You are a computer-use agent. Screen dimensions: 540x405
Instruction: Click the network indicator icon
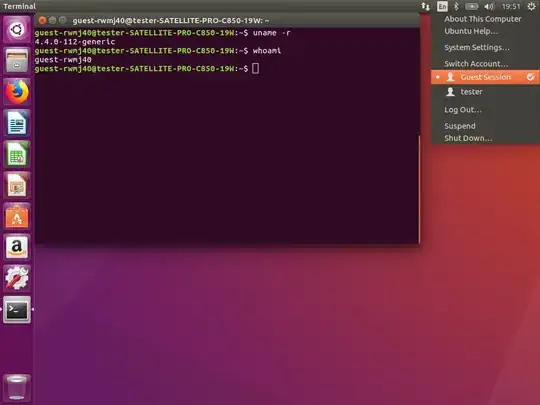click(426, 6)
